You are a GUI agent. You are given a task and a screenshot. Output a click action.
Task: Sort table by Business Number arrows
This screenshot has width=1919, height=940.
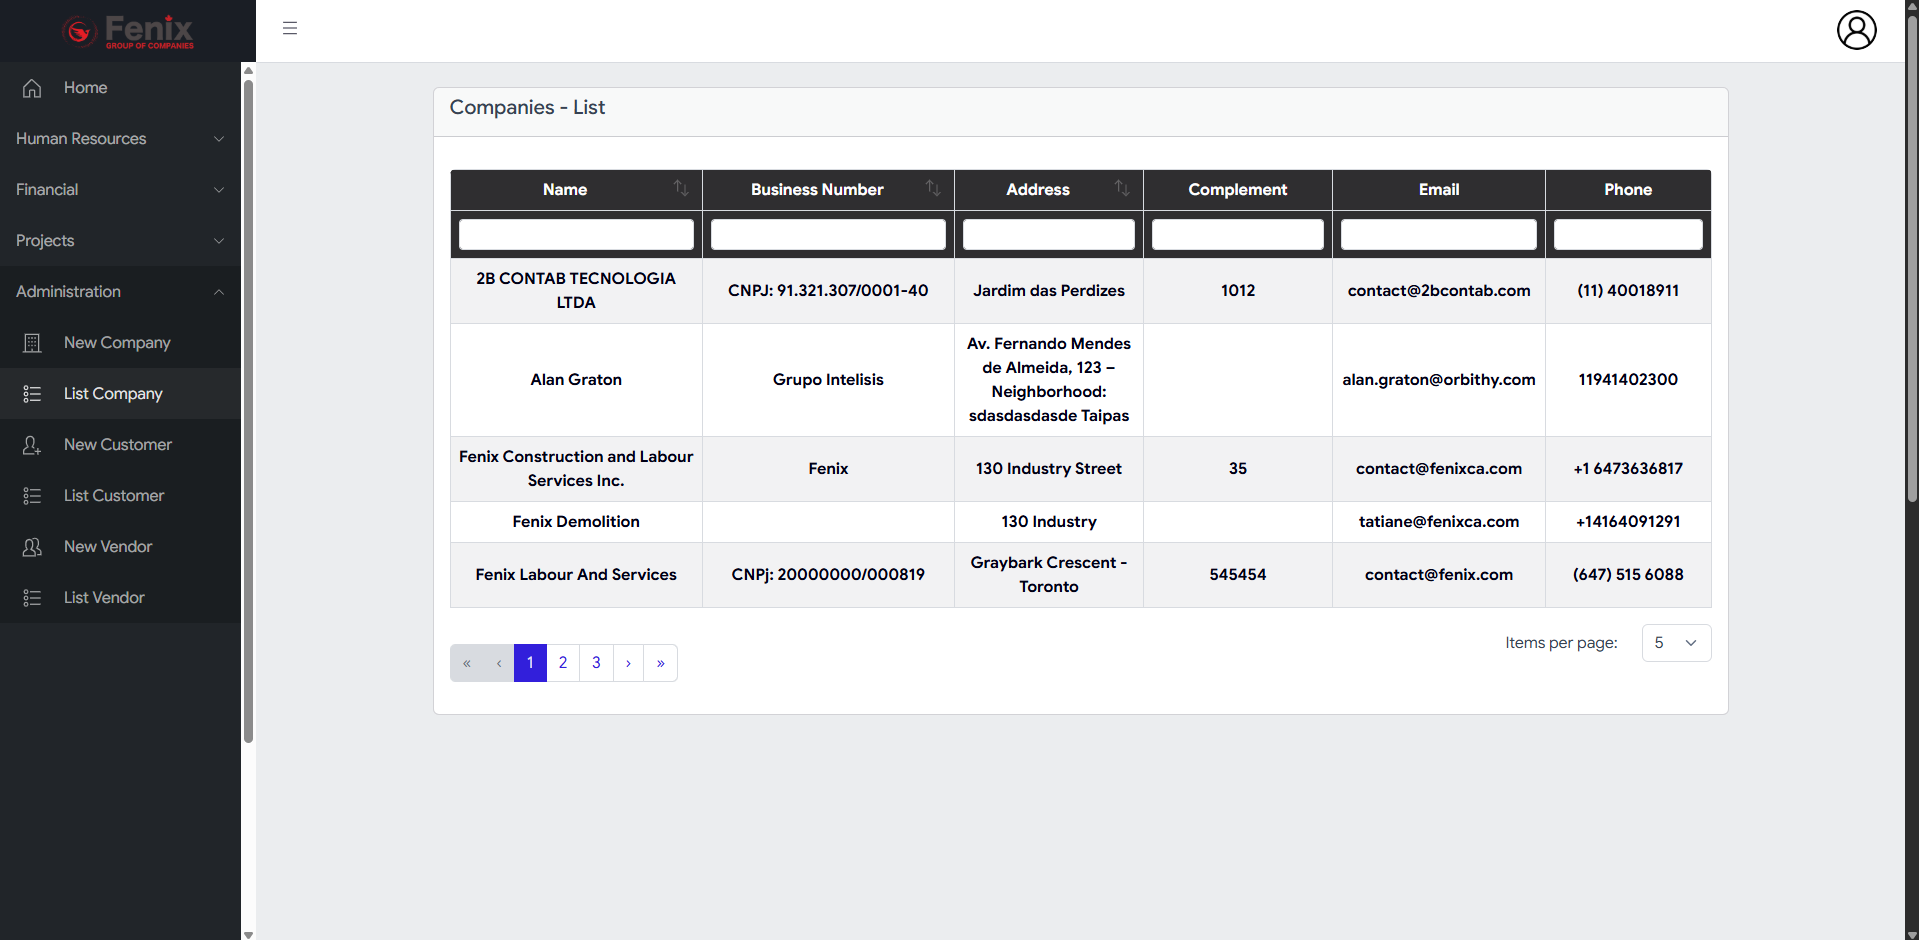[x=933, y=188]
